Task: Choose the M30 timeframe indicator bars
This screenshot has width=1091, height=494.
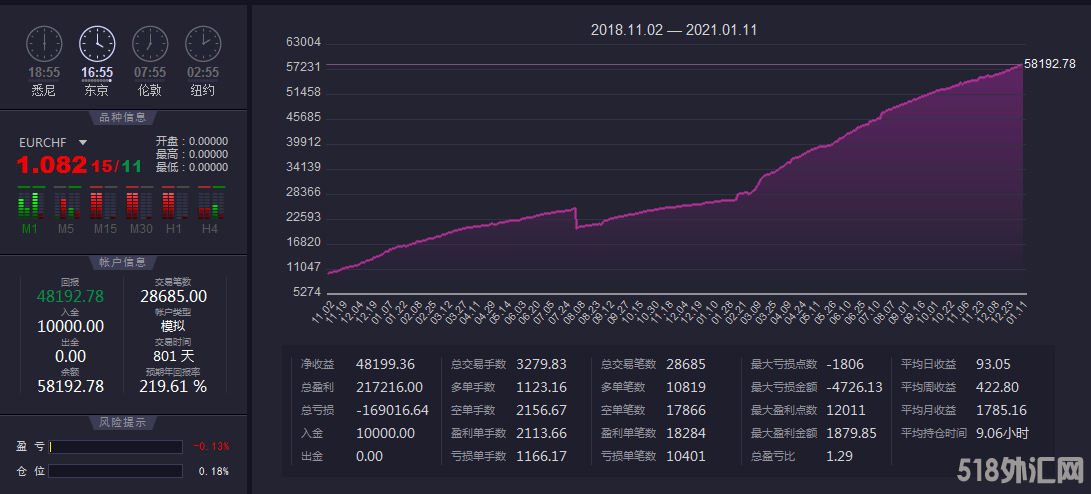Action: [139, 204]
